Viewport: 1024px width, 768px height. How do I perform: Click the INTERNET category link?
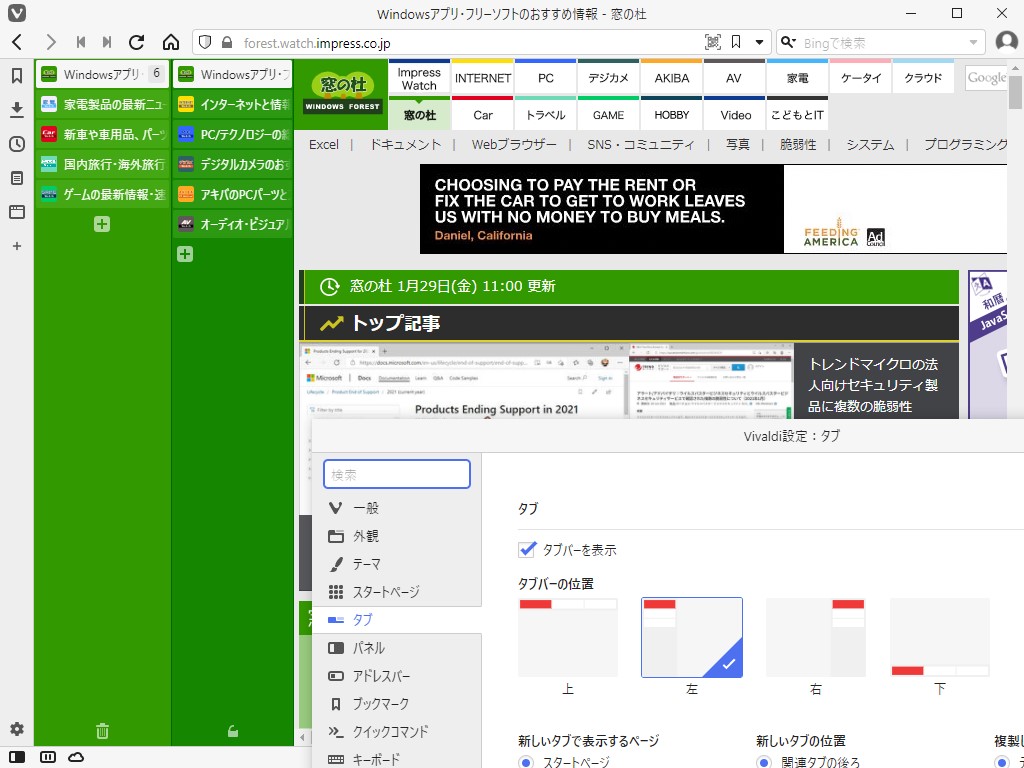(482, 77)
